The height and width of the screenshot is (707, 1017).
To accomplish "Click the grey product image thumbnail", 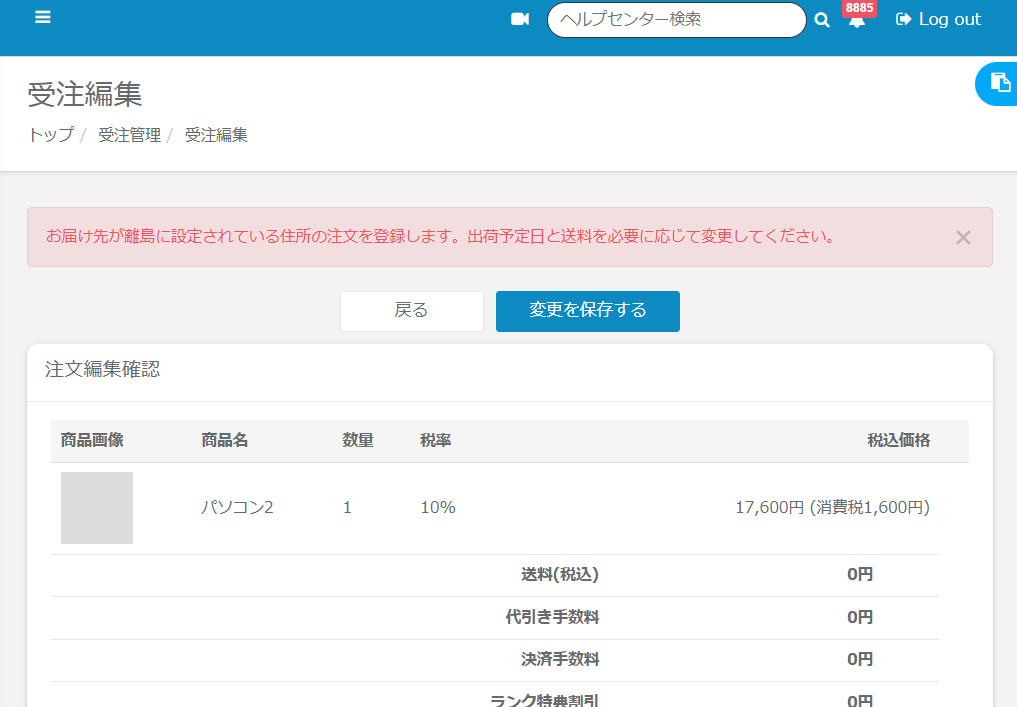I will 97,508.
